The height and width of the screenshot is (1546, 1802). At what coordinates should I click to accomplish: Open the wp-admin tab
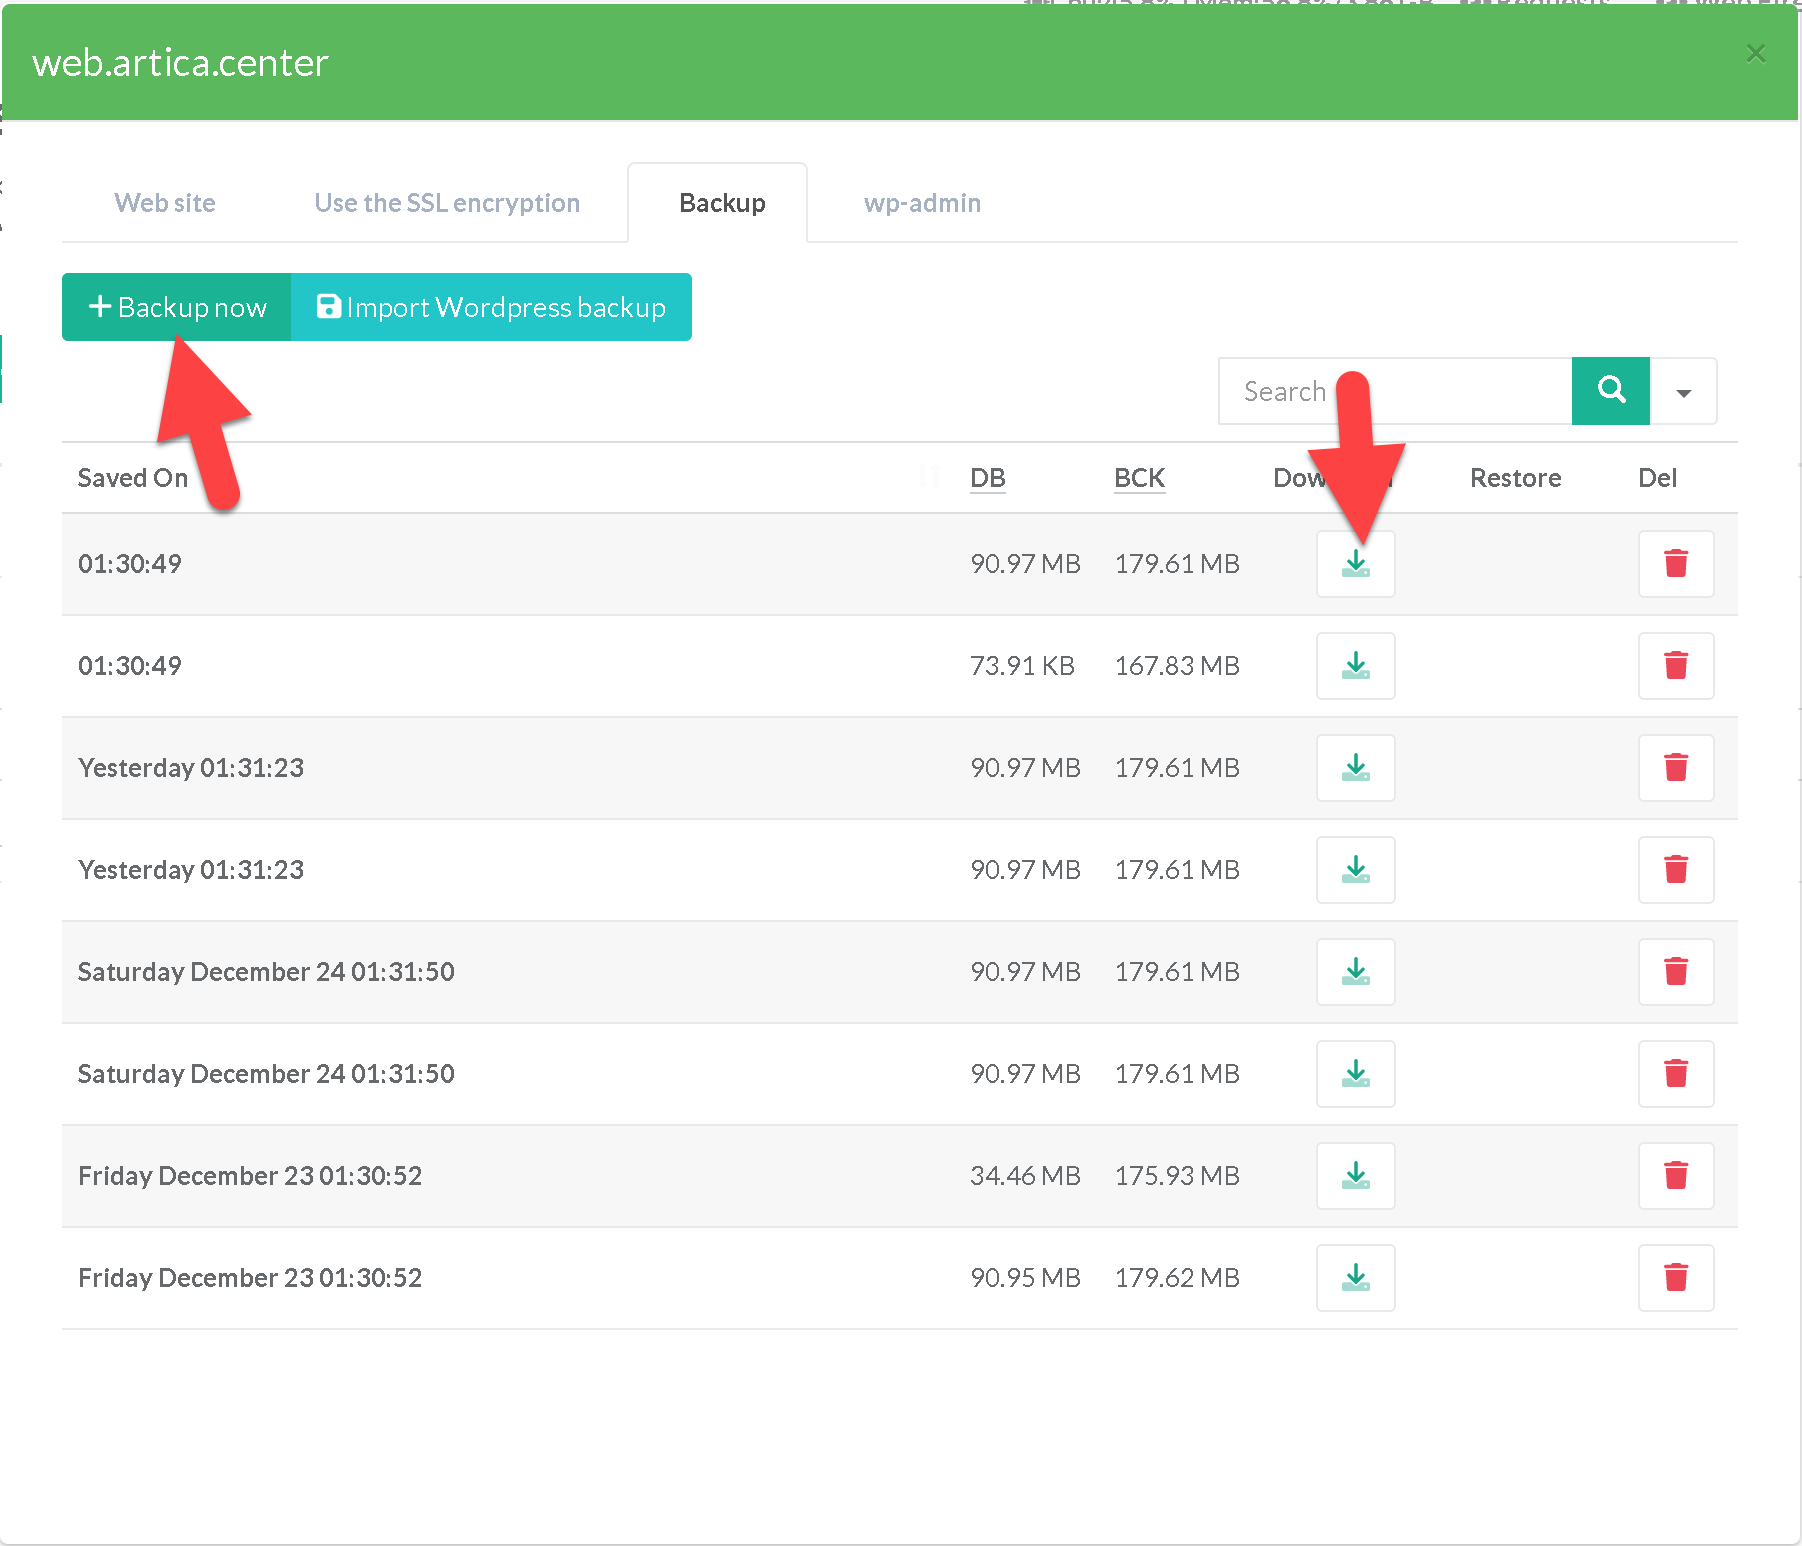click(x=922, y=203)
